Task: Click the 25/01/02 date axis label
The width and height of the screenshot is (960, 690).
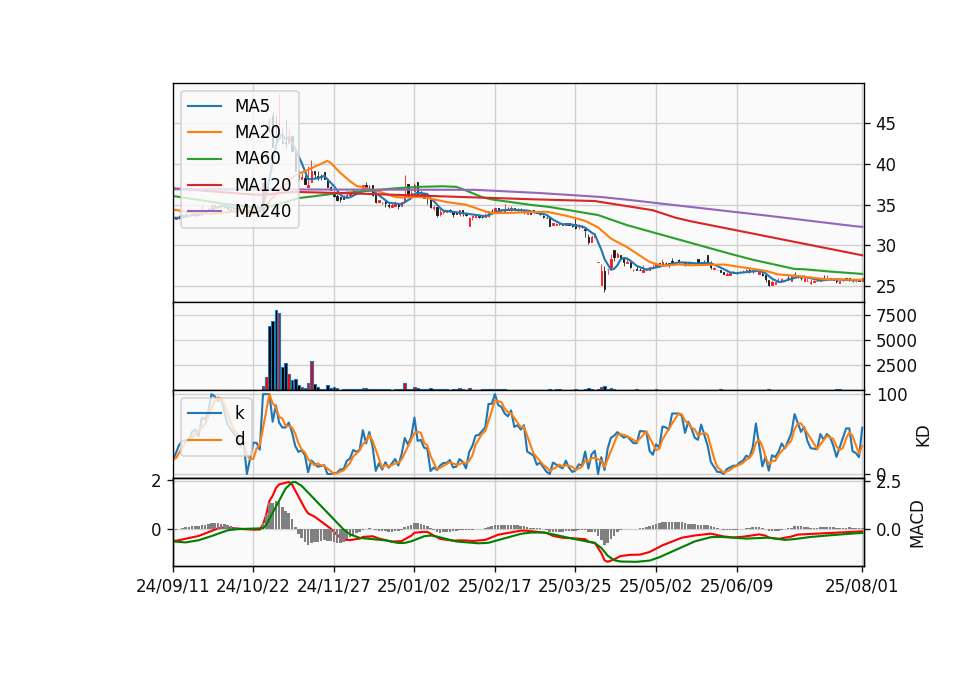Action: 413,586
